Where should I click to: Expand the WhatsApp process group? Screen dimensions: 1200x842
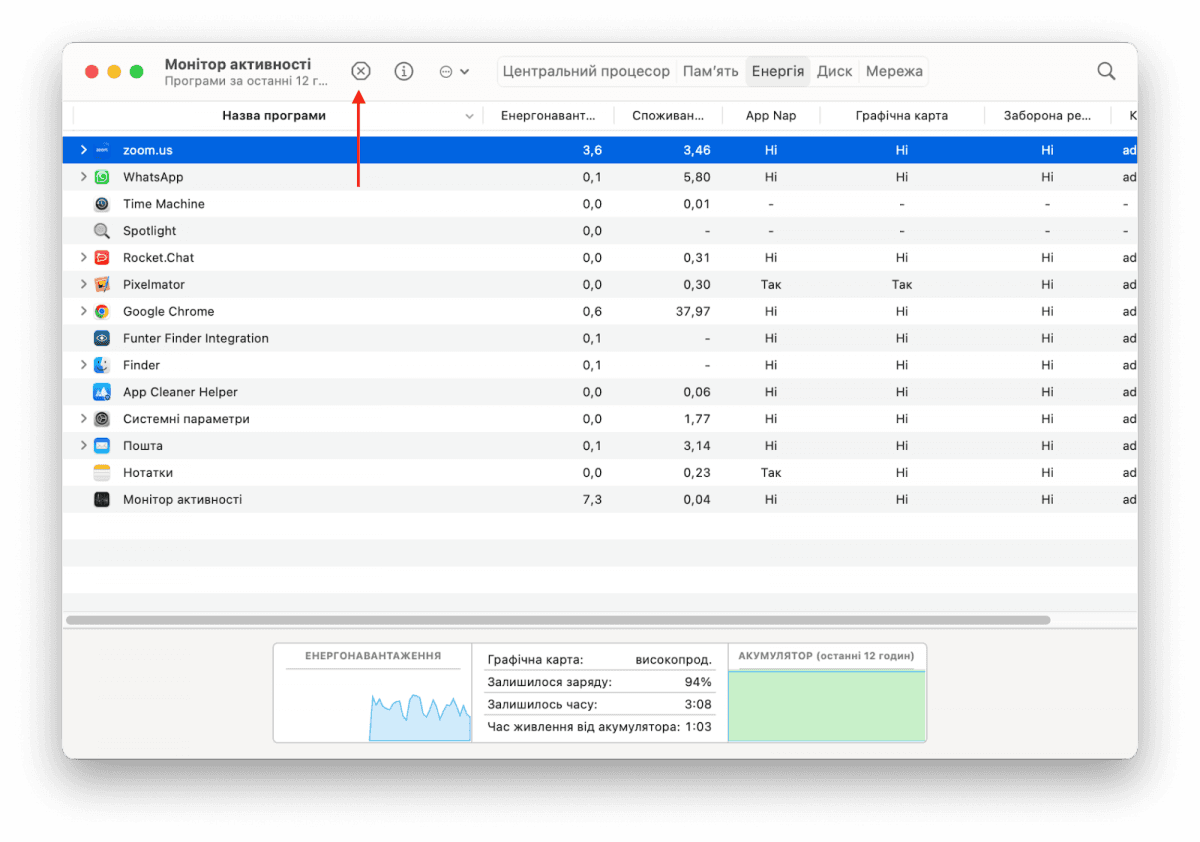83,177
